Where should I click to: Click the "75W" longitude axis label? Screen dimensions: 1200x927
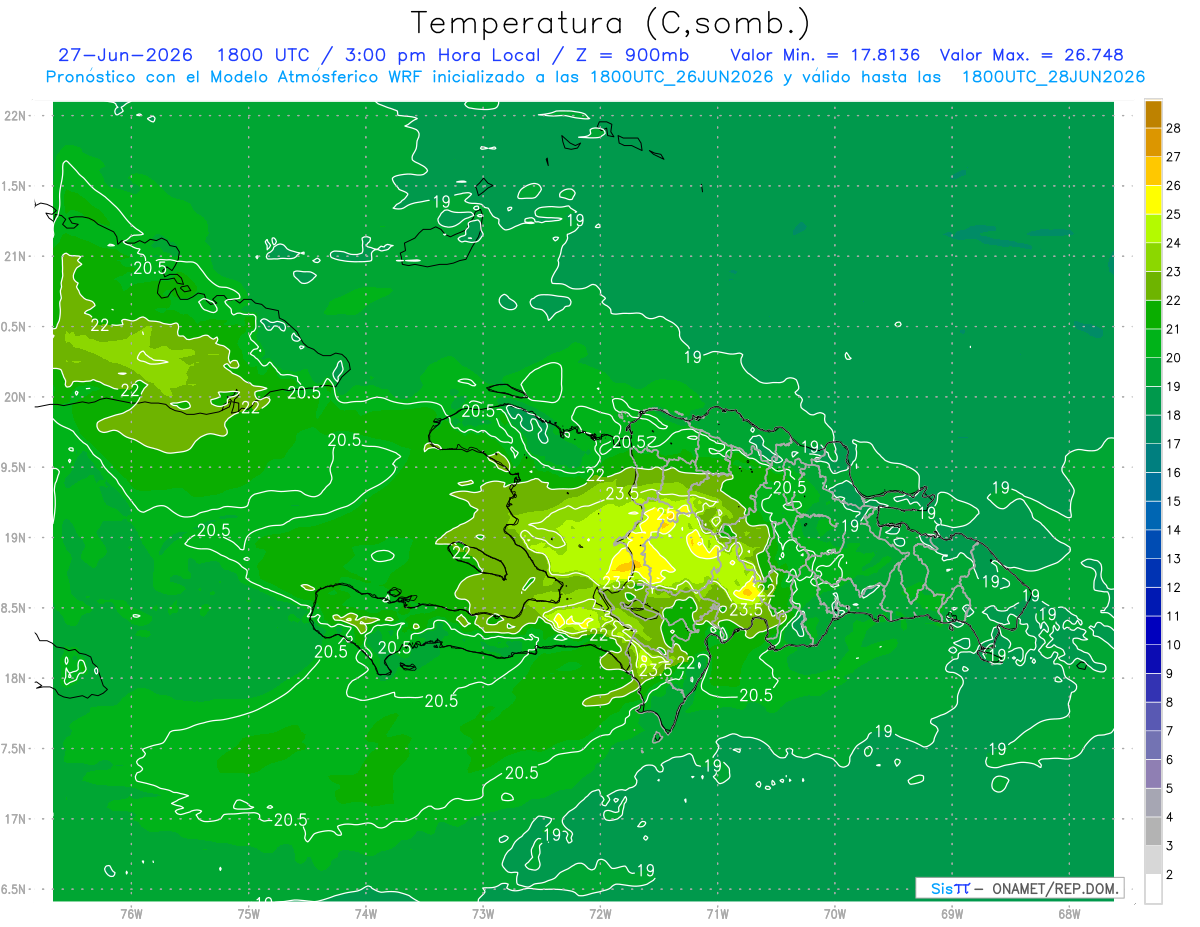click(248, 913)
